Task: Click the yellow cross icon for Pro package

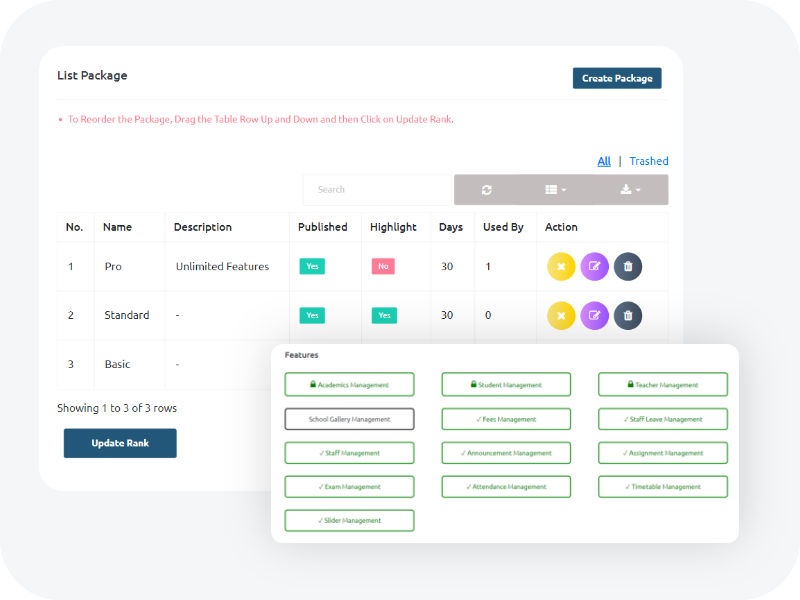Action: point(561,267)
